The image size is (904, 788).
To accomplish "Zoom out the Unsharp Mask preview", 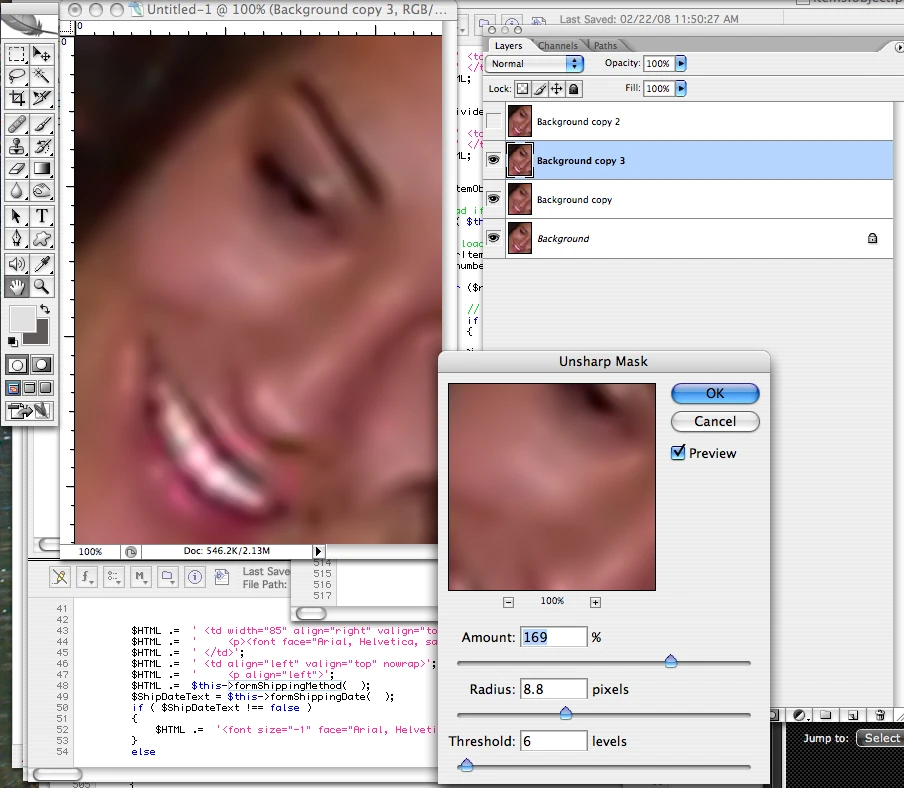I will [x=508, y=602].
